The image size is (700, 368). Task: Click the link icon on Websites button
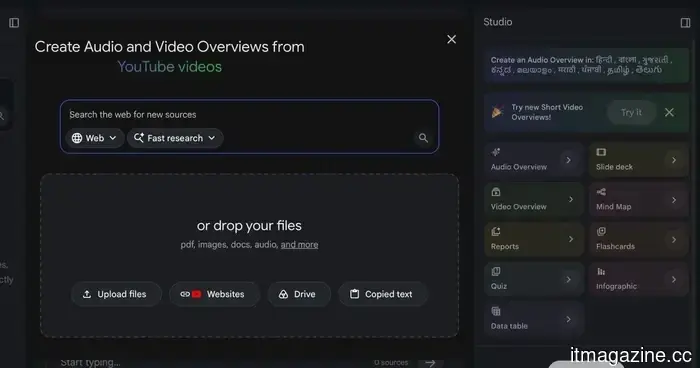click(x=185, y=294)
